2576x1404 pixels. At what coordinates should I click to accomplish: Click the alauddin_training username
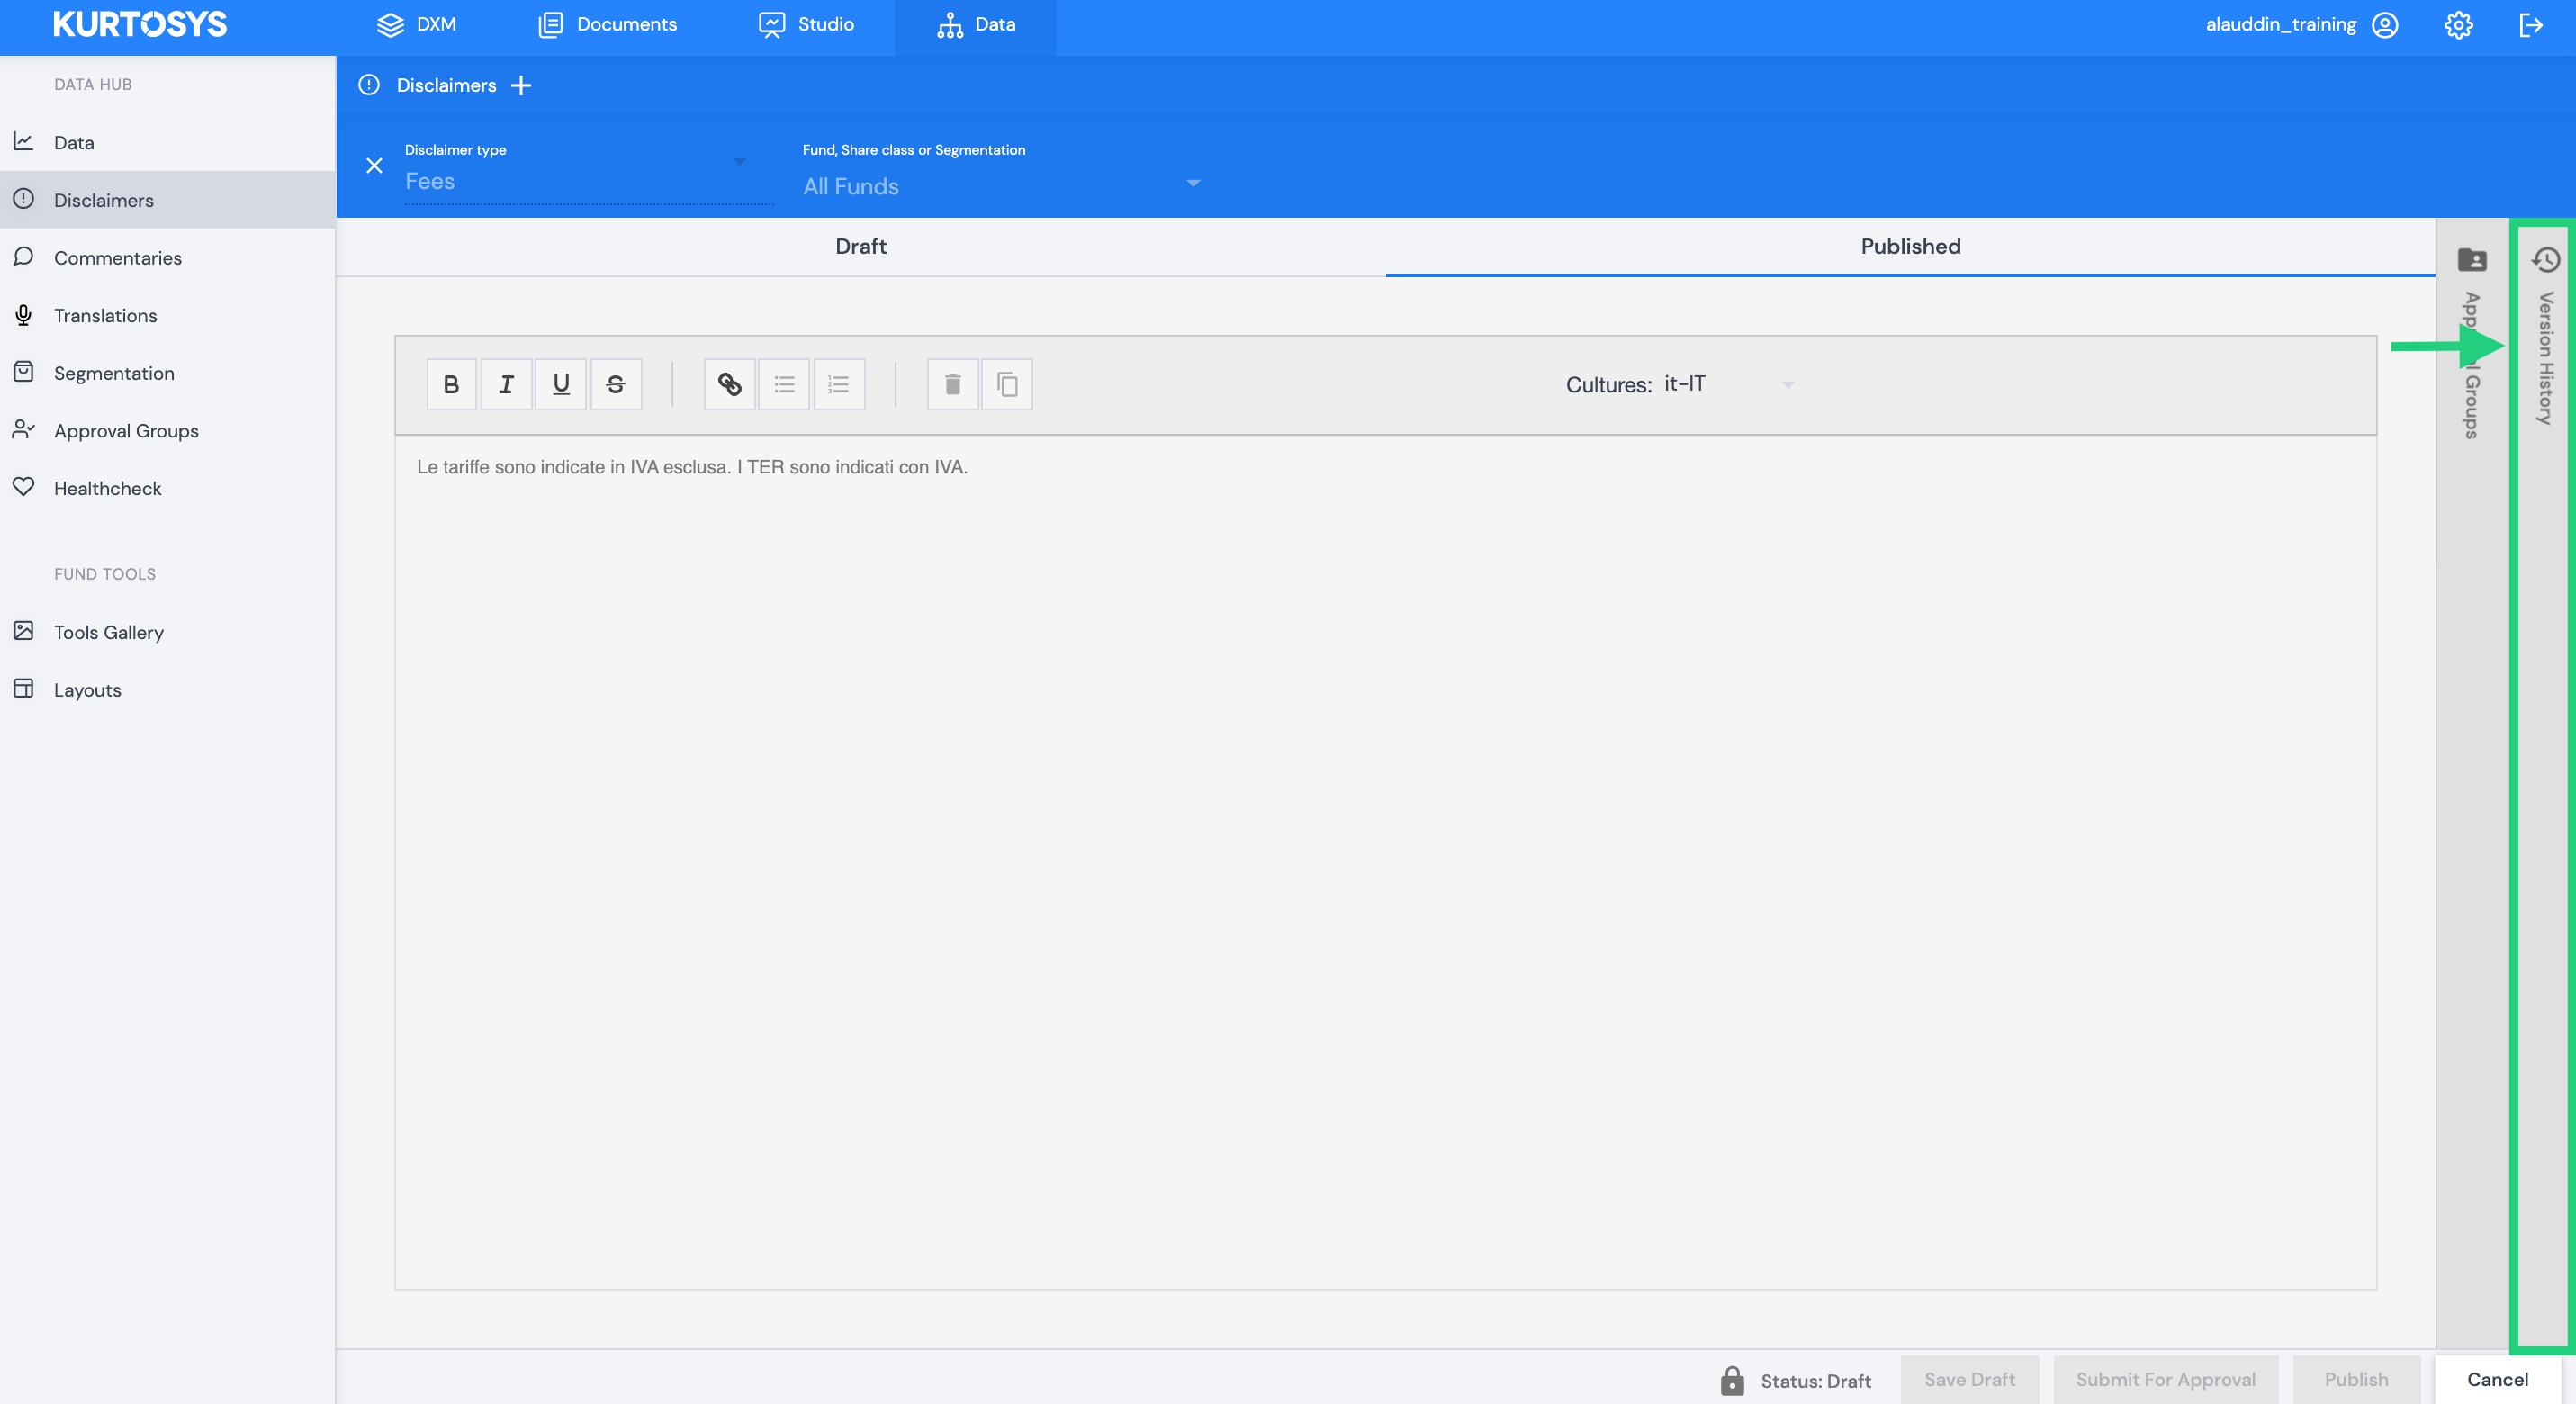(2281, 25)
